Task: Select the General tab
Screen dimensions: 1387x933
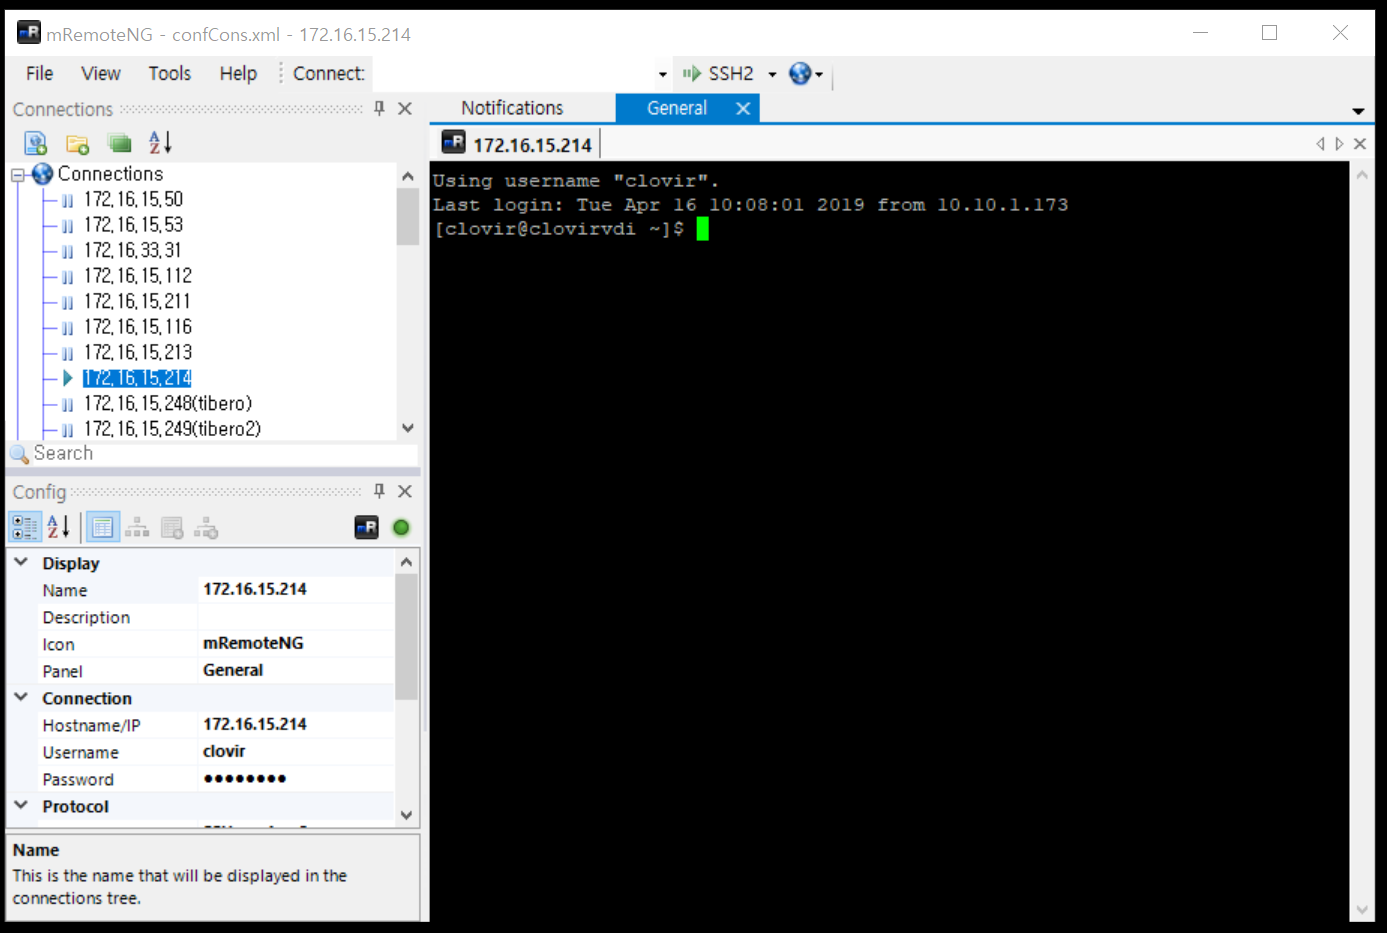Action: 677,108
